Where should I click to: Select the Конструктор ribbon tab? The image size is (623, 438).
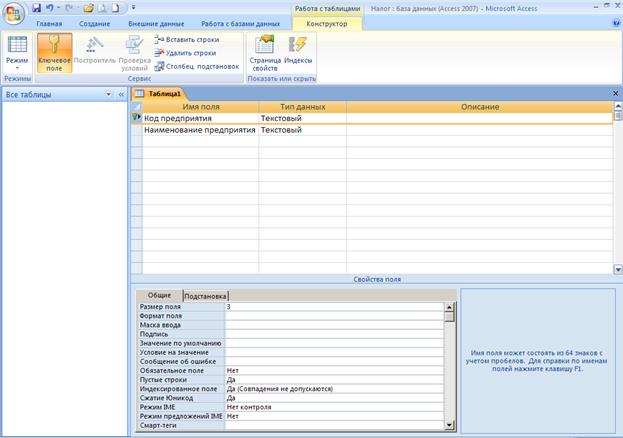click(x=327, y=24)
